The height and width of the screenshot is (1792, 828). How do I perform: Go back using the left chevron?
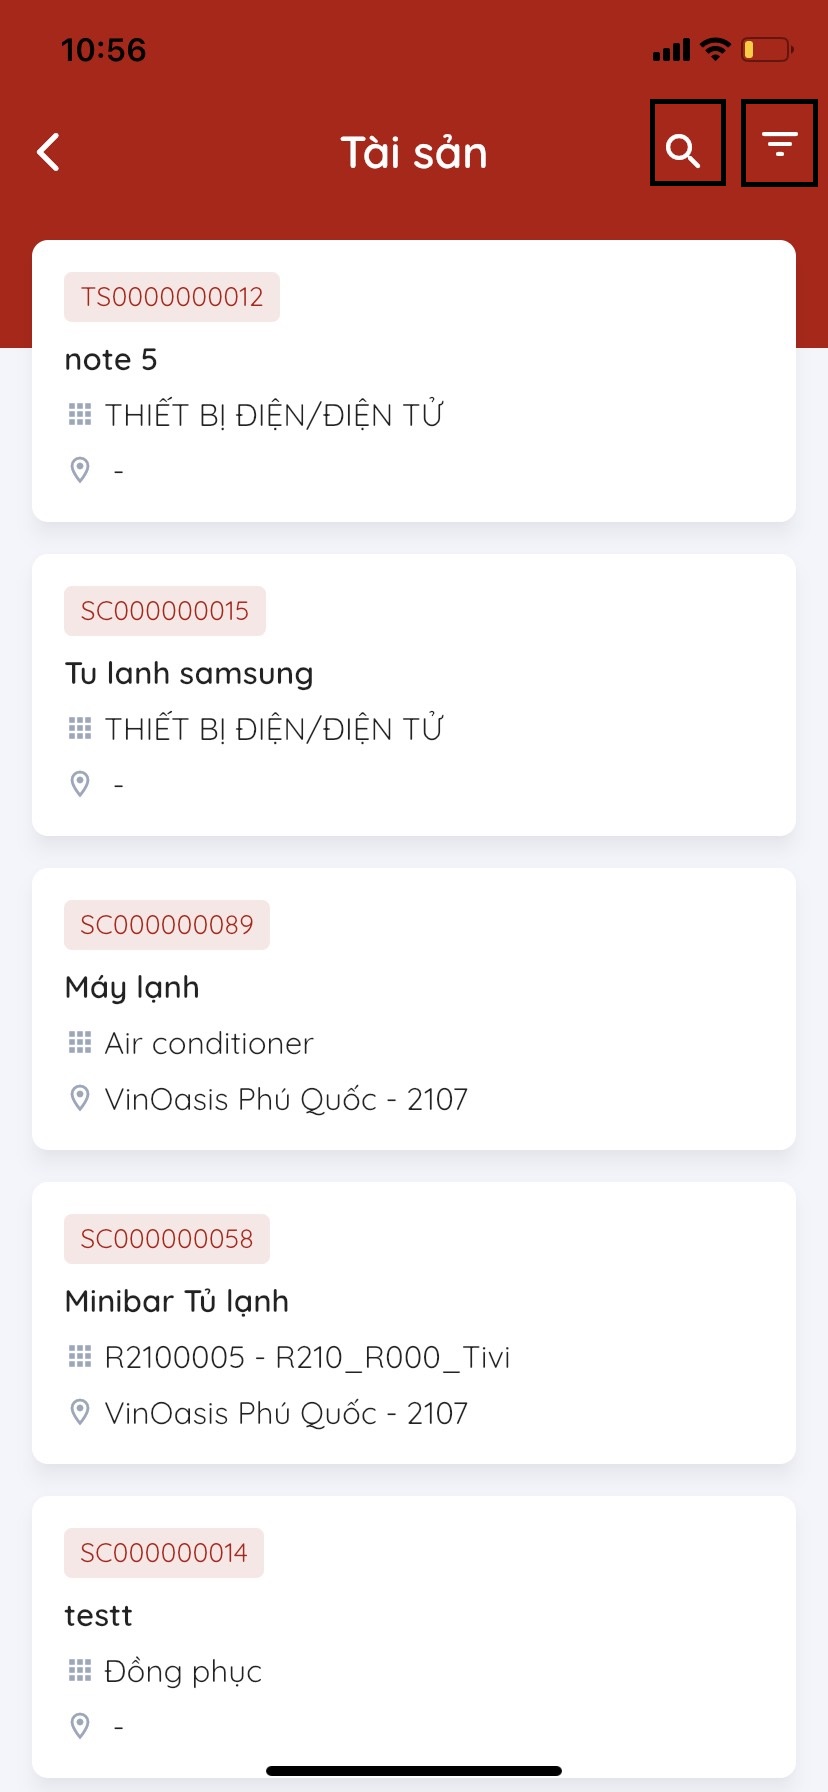[49, 152]
